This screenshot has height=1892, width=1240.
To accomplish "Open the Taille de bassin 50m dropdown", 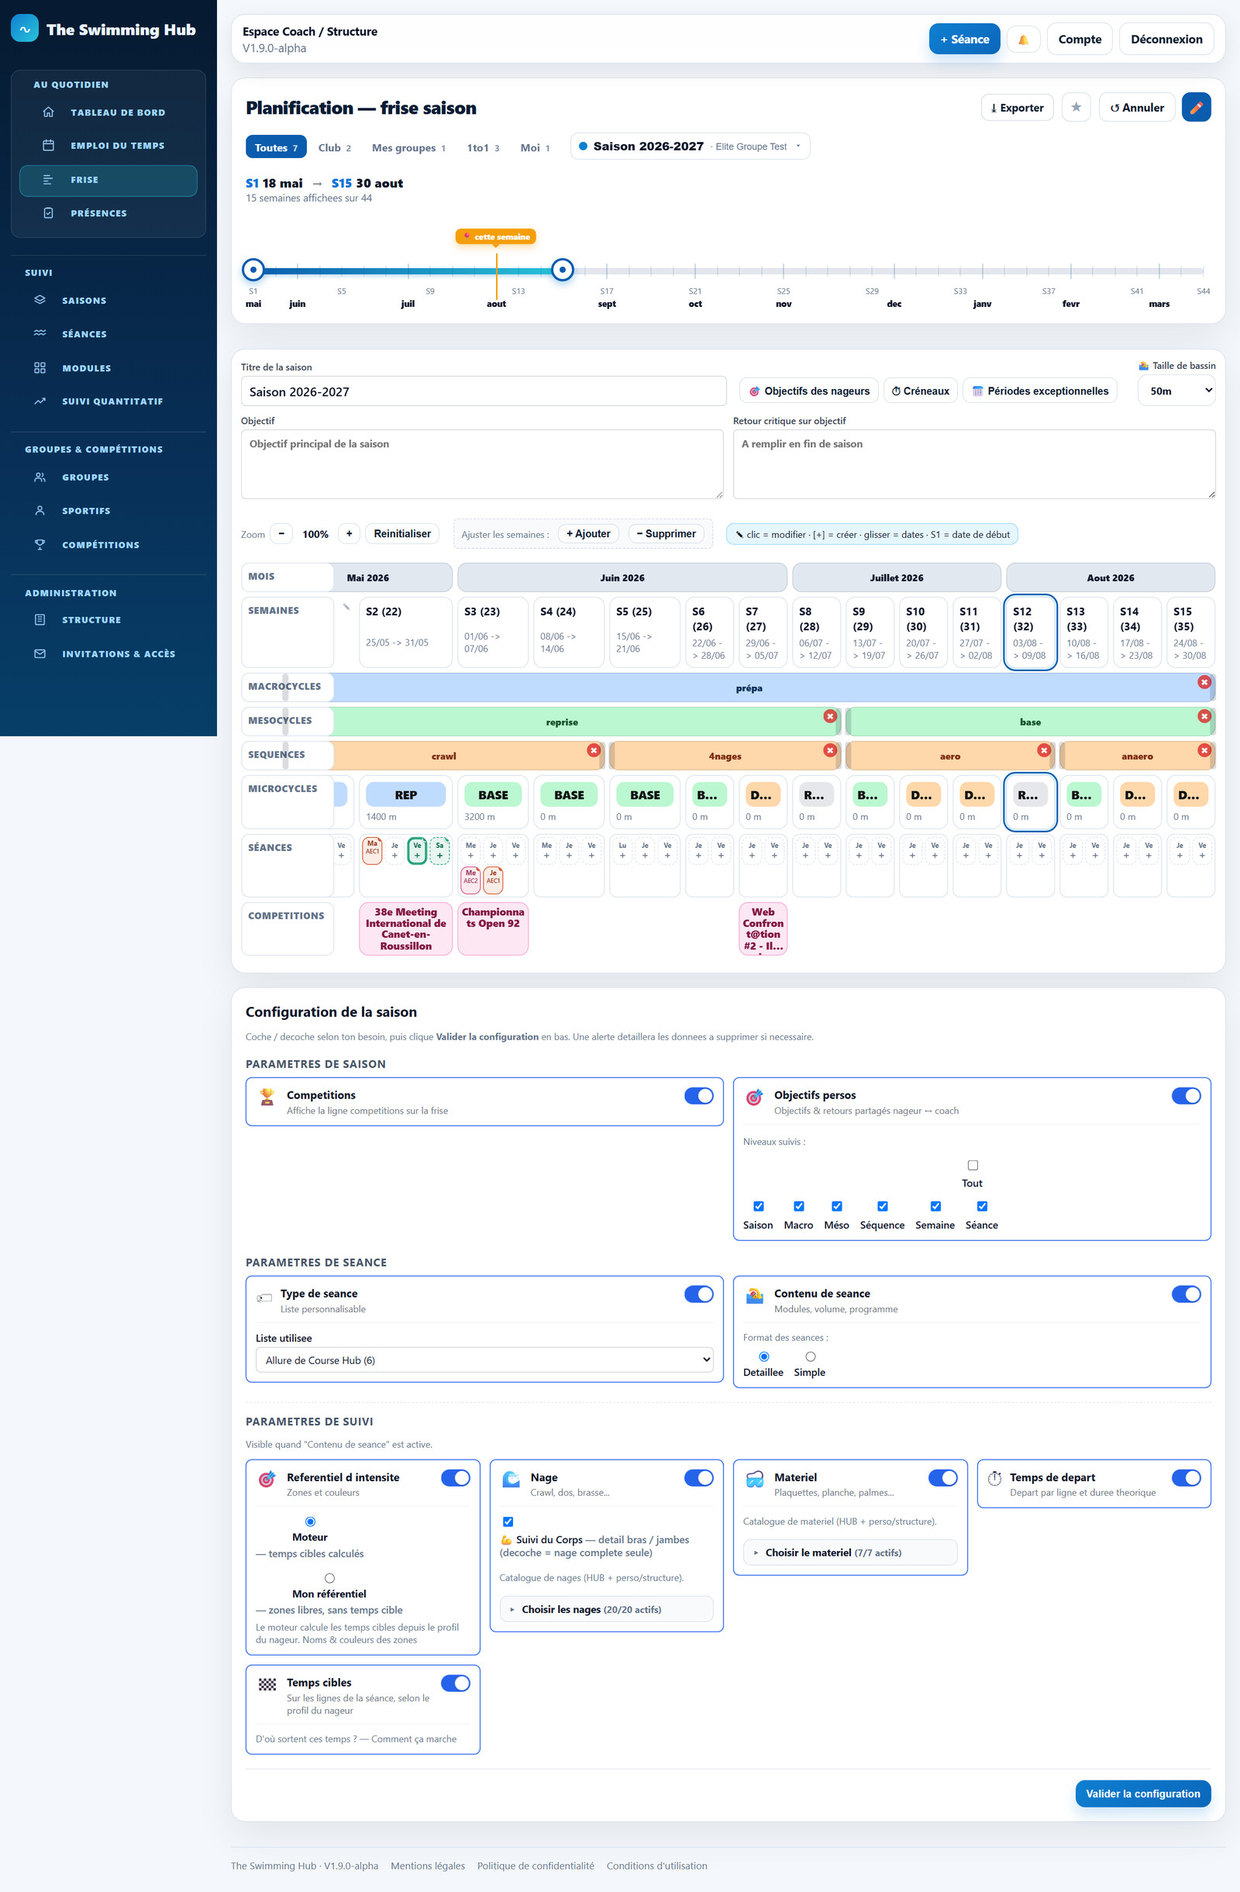I will coord(1177,391).
